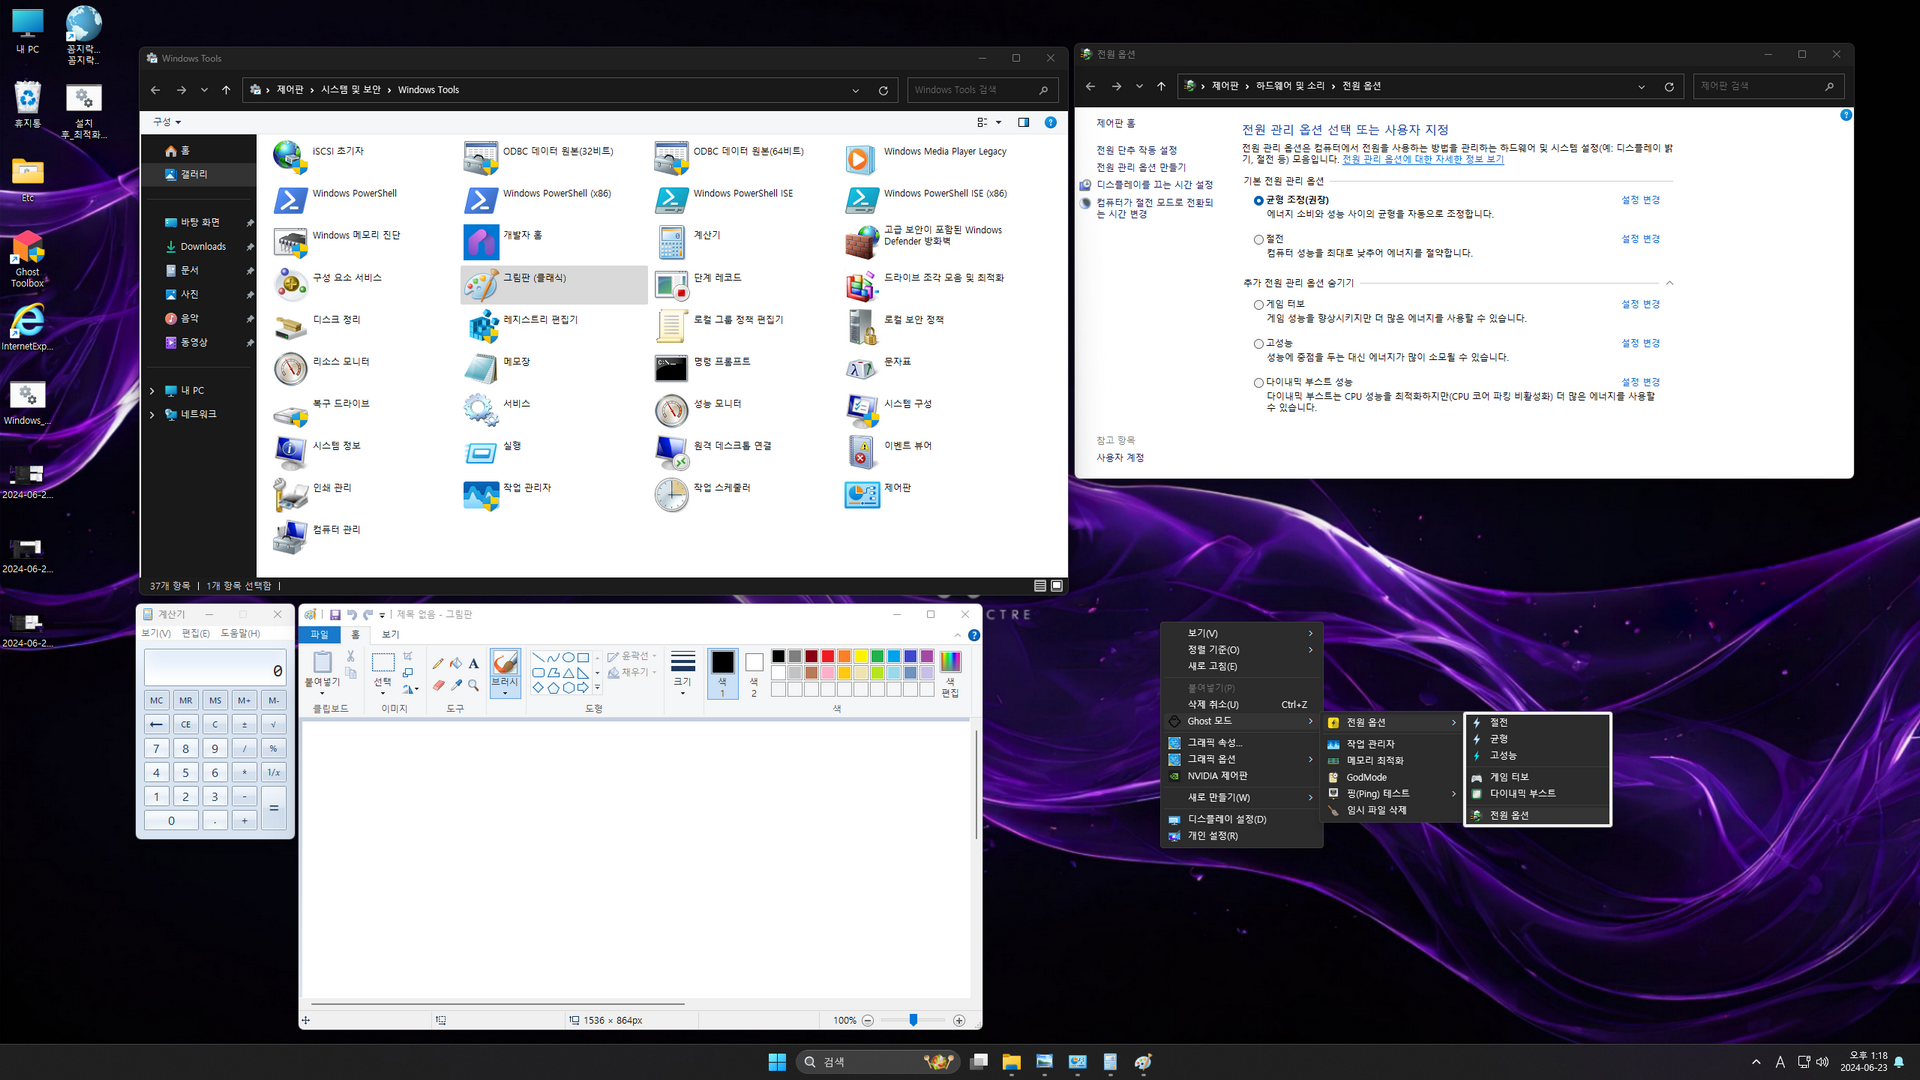Select the 게임 터보 power plan option
This screenshot has width=1920, height=1080.
click(x=1258, y=305)
